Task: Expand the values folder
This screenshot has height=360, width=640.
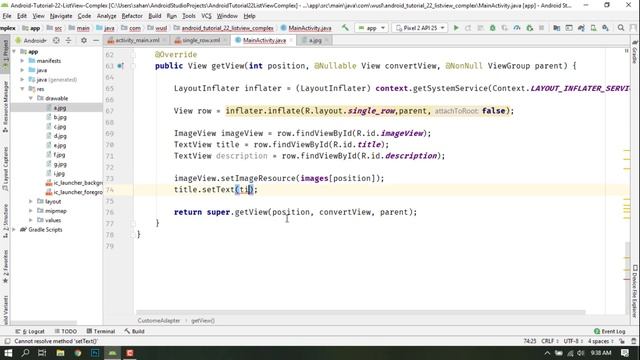Action: (31, 220)
